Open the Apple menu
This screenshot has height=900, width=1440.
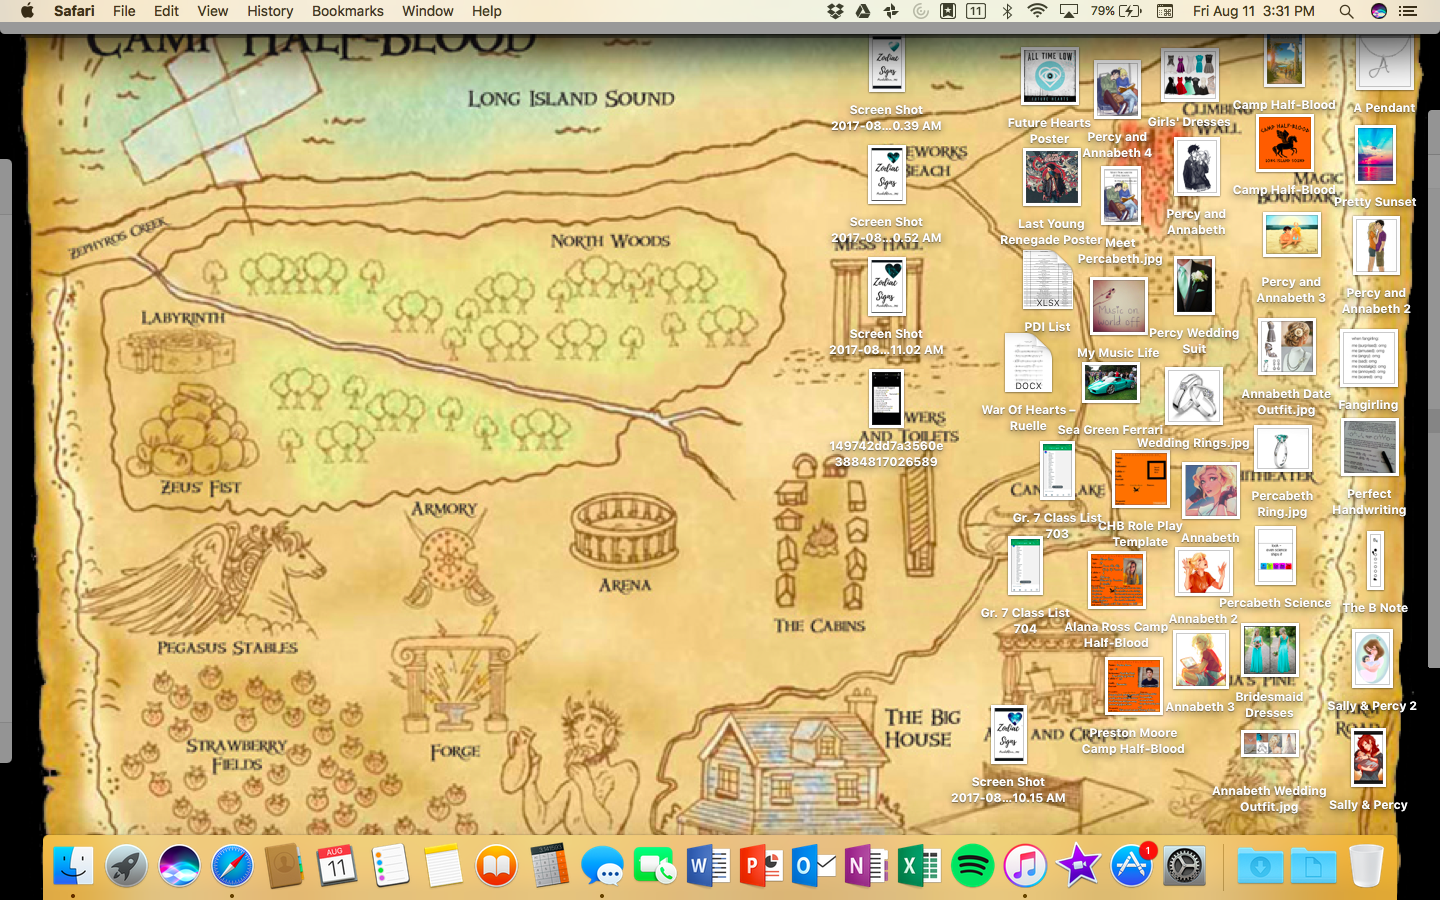pyautogui.click(x=27, y=11)
